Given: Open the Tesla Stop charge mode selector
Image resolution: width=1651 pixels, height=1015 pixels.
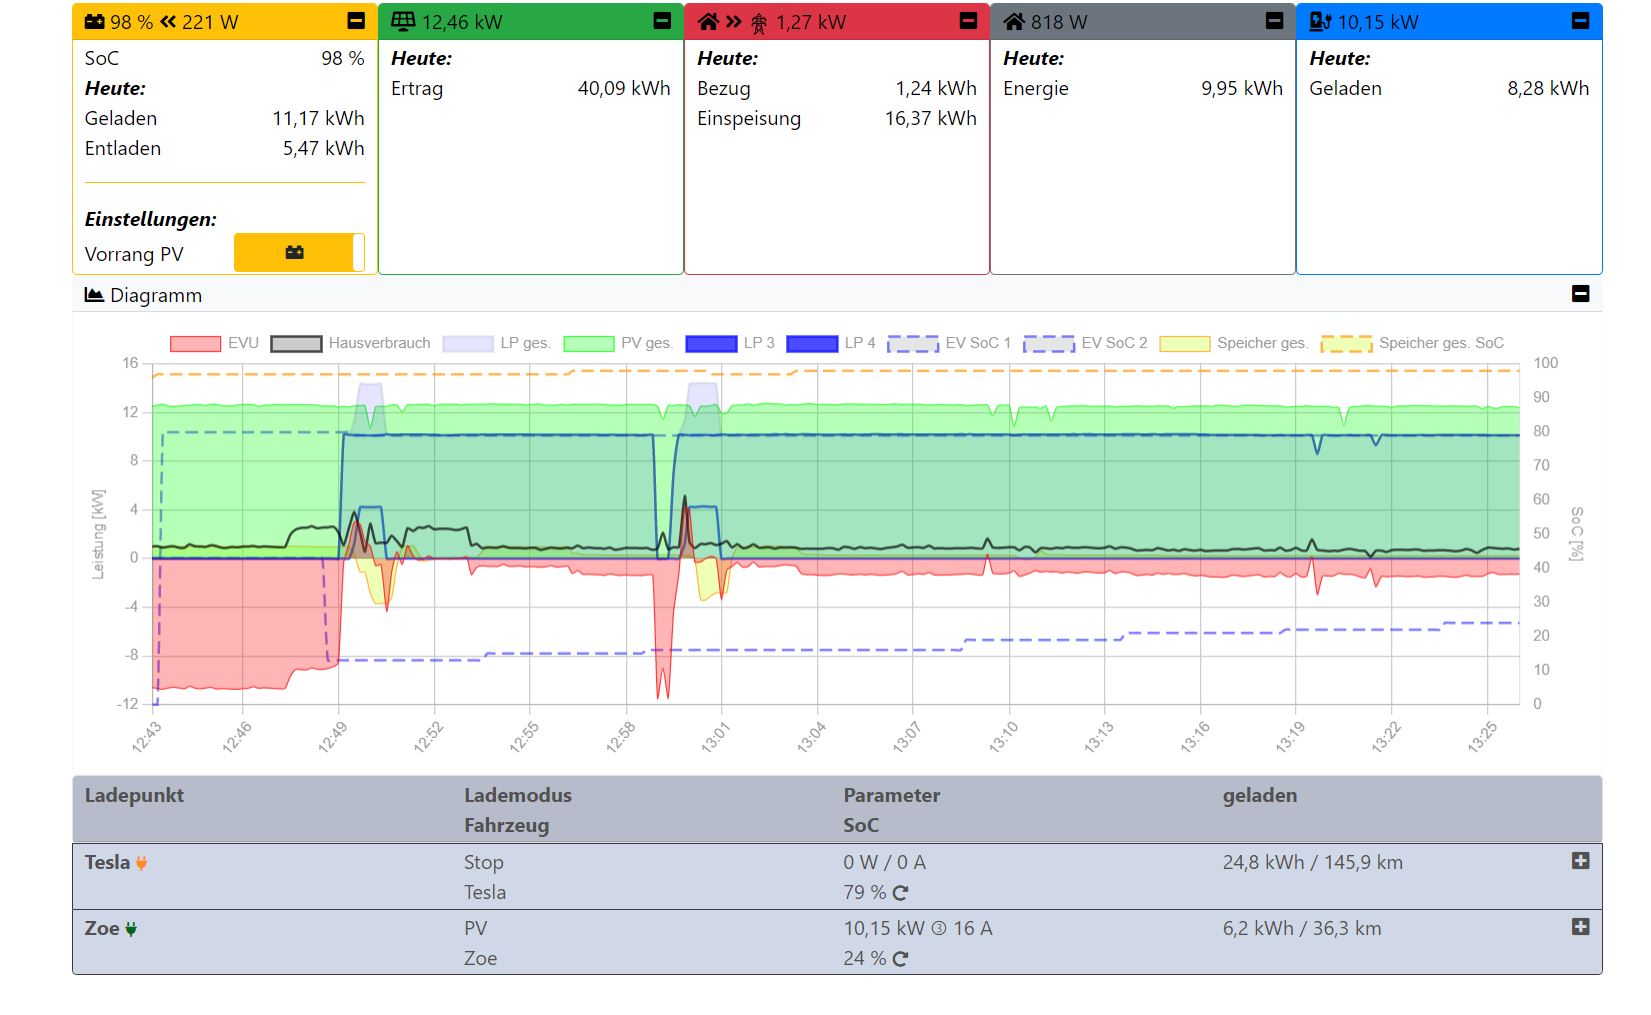Looking at the screenshot, I should pos(484,862).
